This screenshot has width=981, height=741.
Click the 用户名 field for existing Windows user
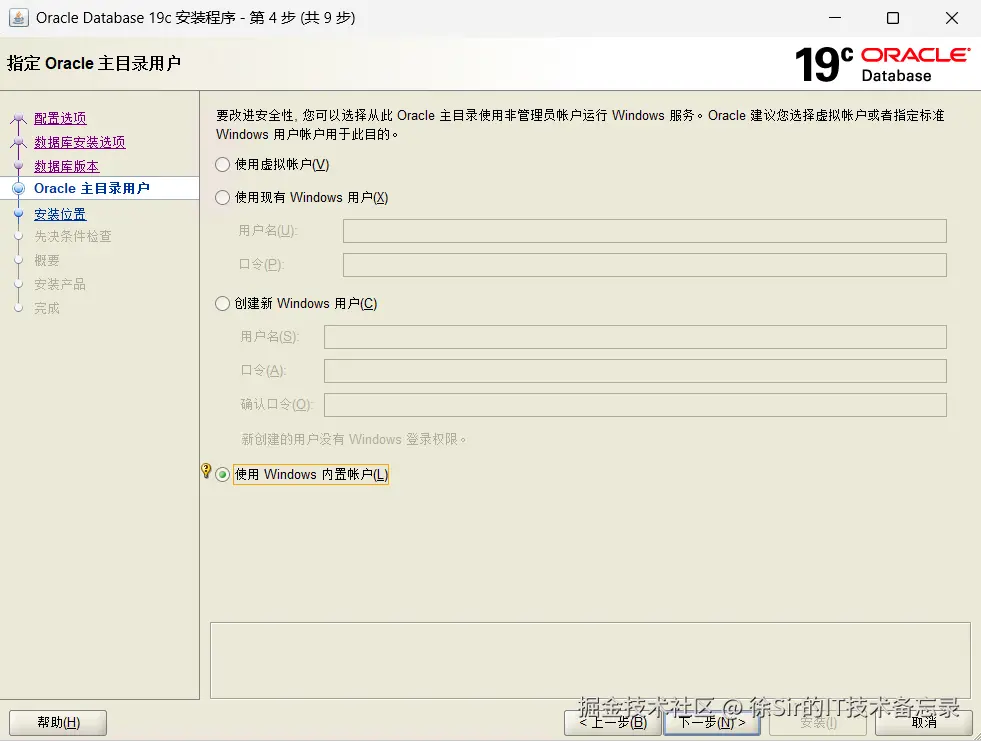(x=644, y=231)
